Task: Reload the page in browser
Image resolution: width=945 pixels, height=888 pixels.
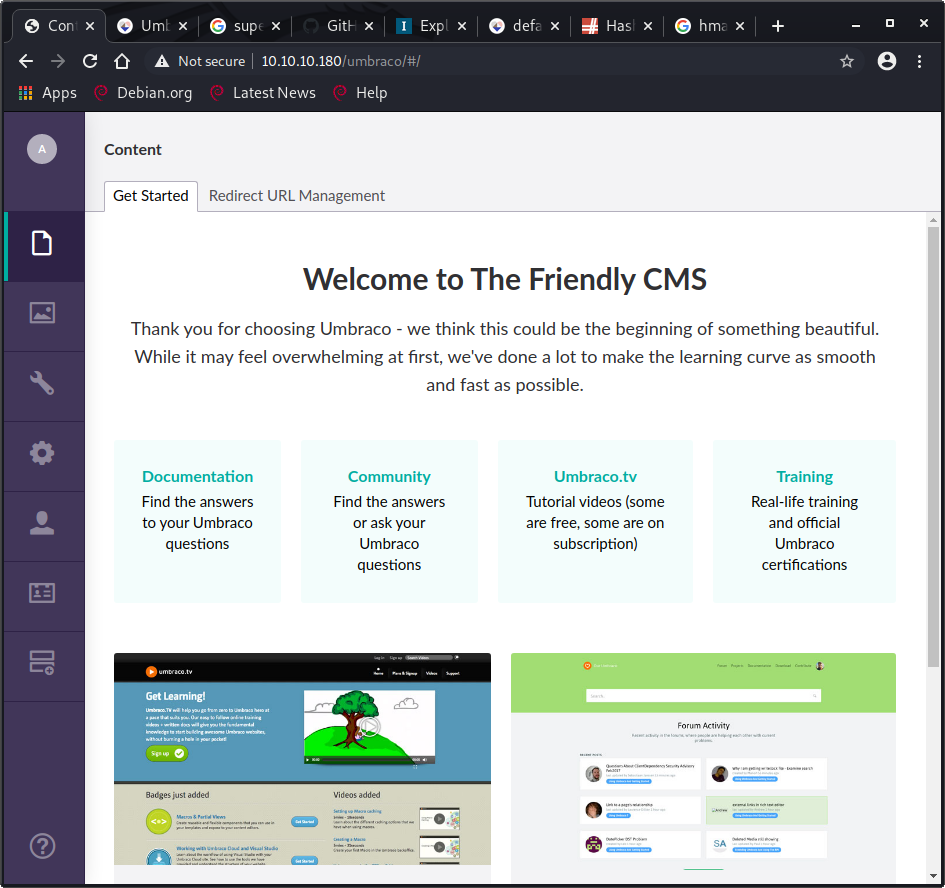Action: click(x=90, y=61)
